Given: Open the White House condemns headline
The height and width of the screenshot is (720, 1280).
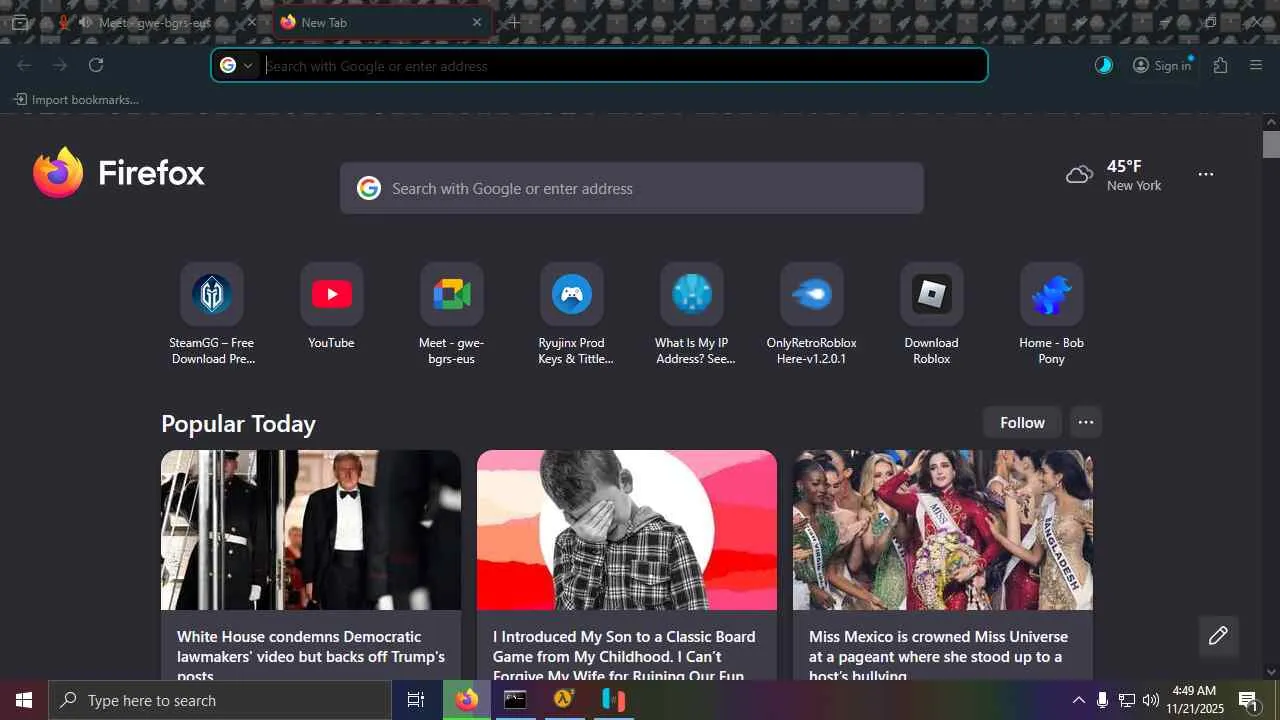Looking at the screenshot, I should click(311, 655).
